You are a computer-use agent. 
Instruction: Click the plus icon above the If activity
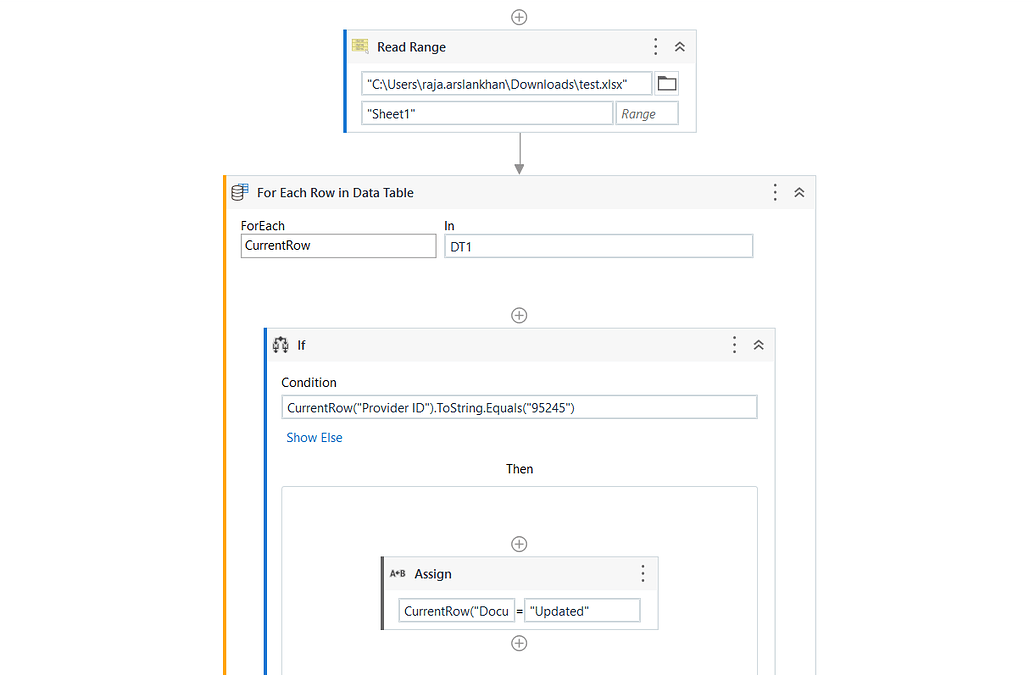pos(519,315)
